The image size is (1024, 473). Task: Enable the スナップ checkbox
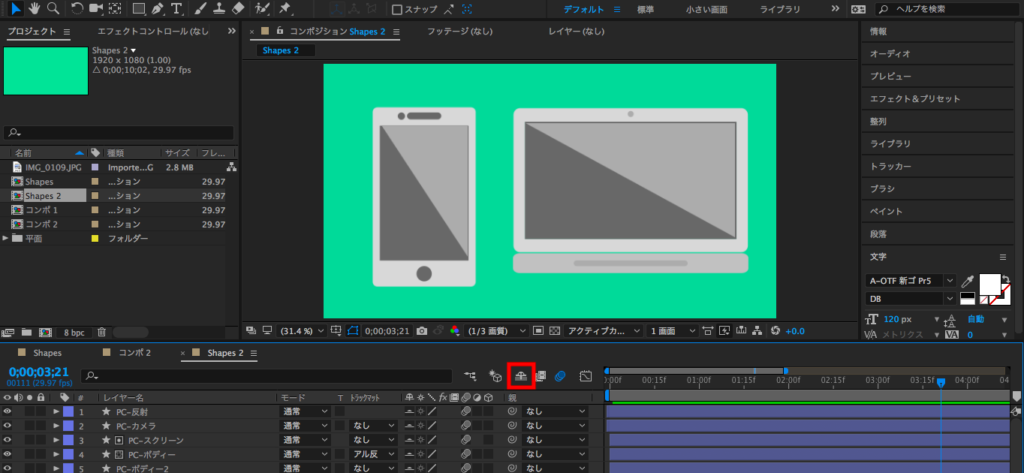(x=397, y=10)
